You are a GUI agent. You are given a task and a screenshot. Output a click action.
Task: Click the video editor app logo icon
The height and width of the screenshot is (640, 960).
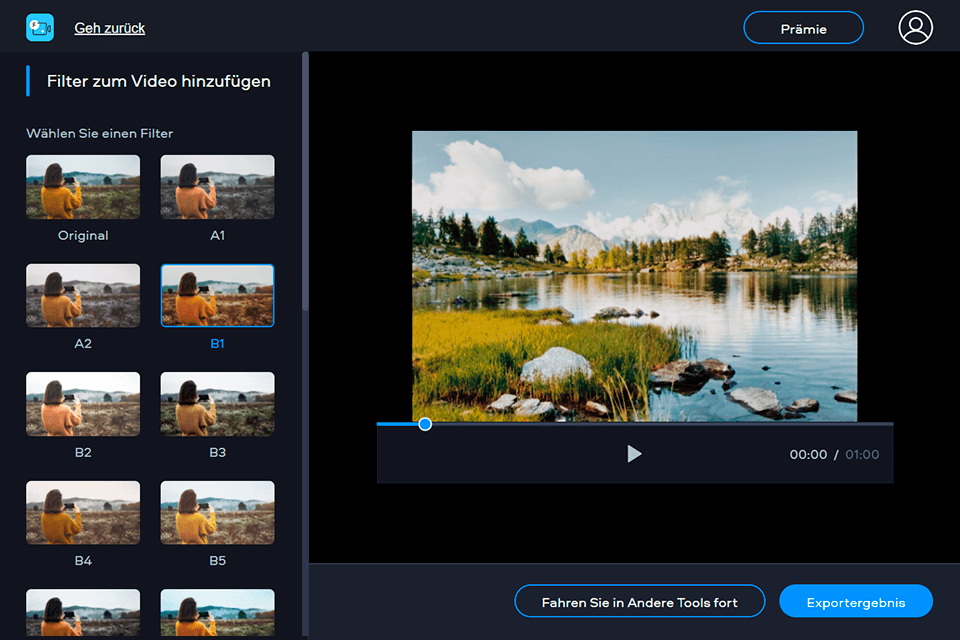click(39, 27)
